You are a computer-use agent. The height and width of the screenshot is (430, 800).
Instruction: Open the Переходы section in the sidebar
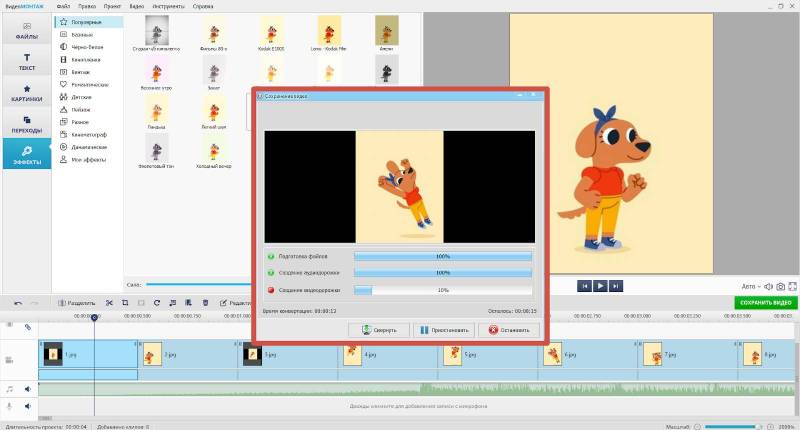tap(27, 124)
